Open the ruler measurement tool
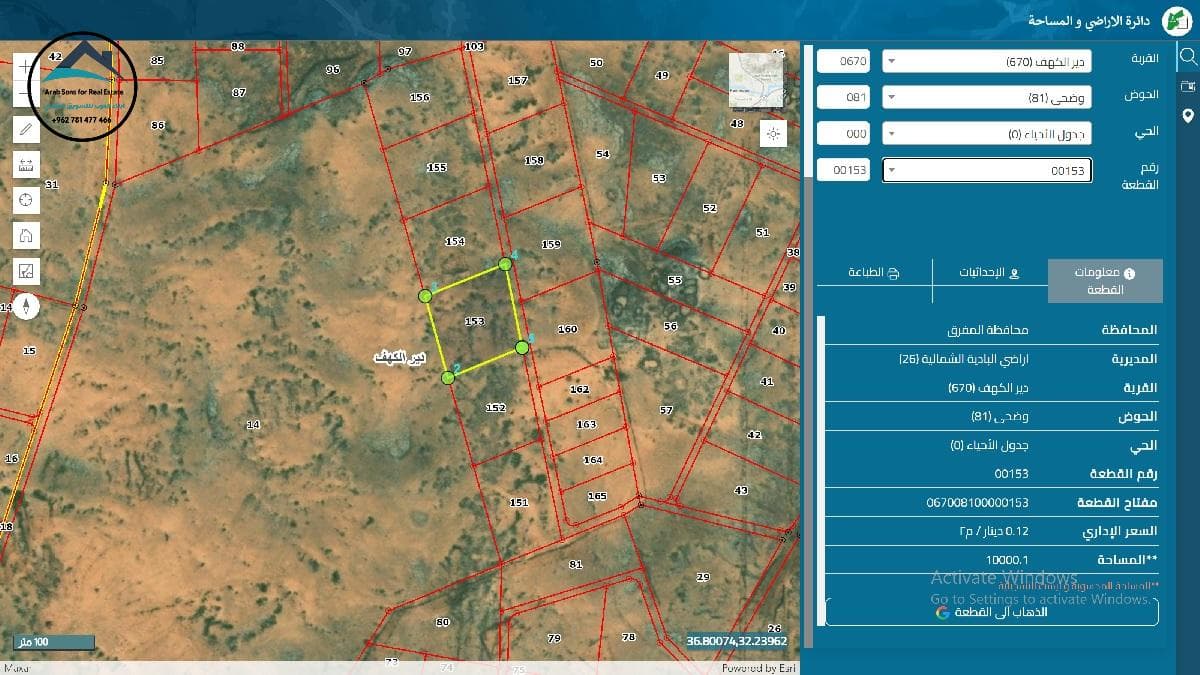Viewport: 1200px width, 675px height. (26, 165)
